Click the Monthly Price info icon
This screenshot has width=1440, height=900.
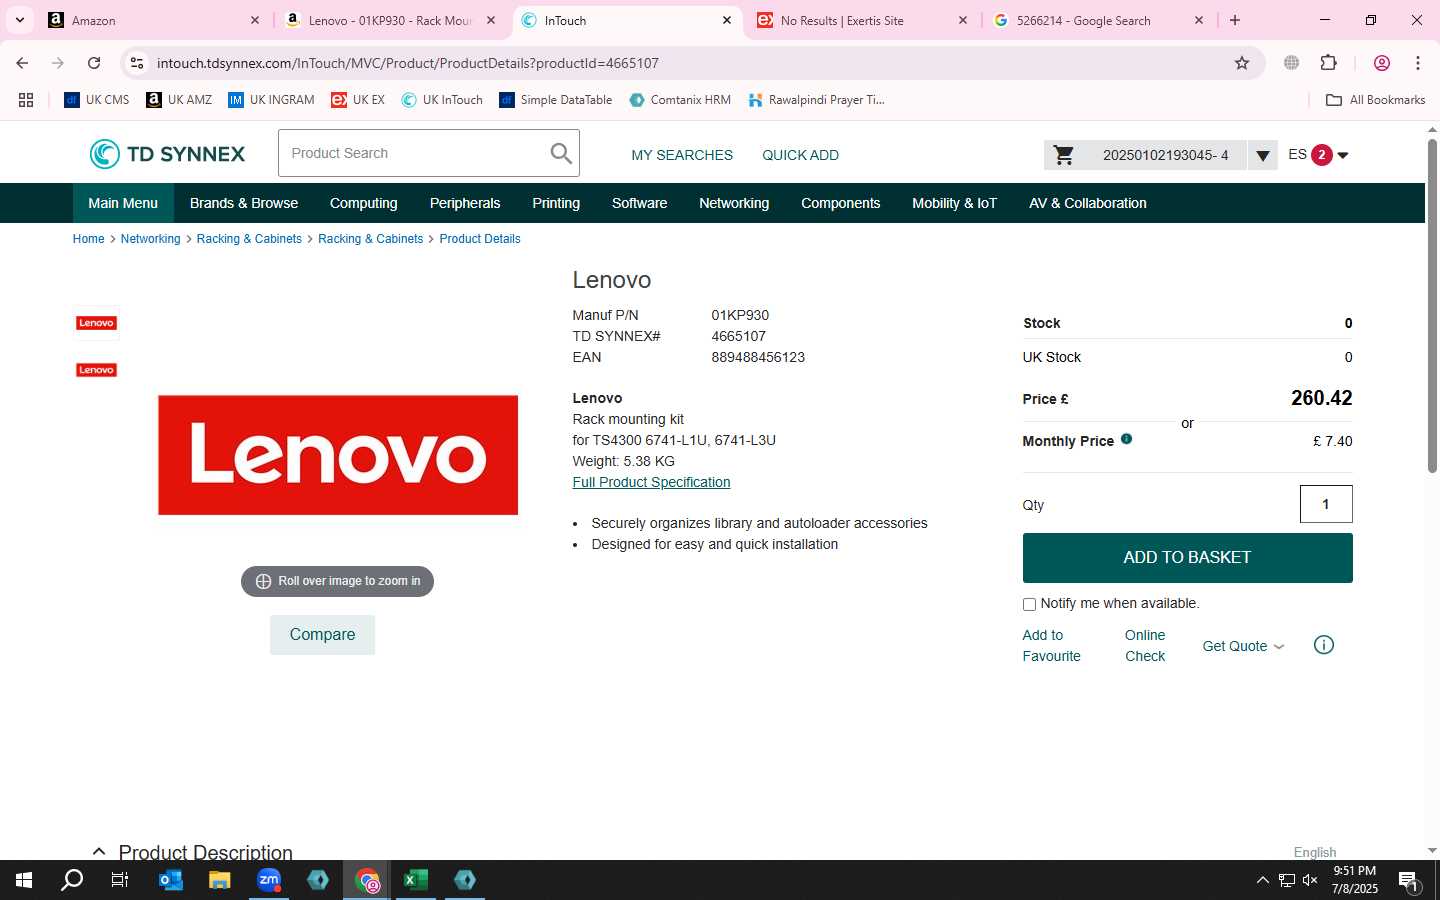(1126, 439)
